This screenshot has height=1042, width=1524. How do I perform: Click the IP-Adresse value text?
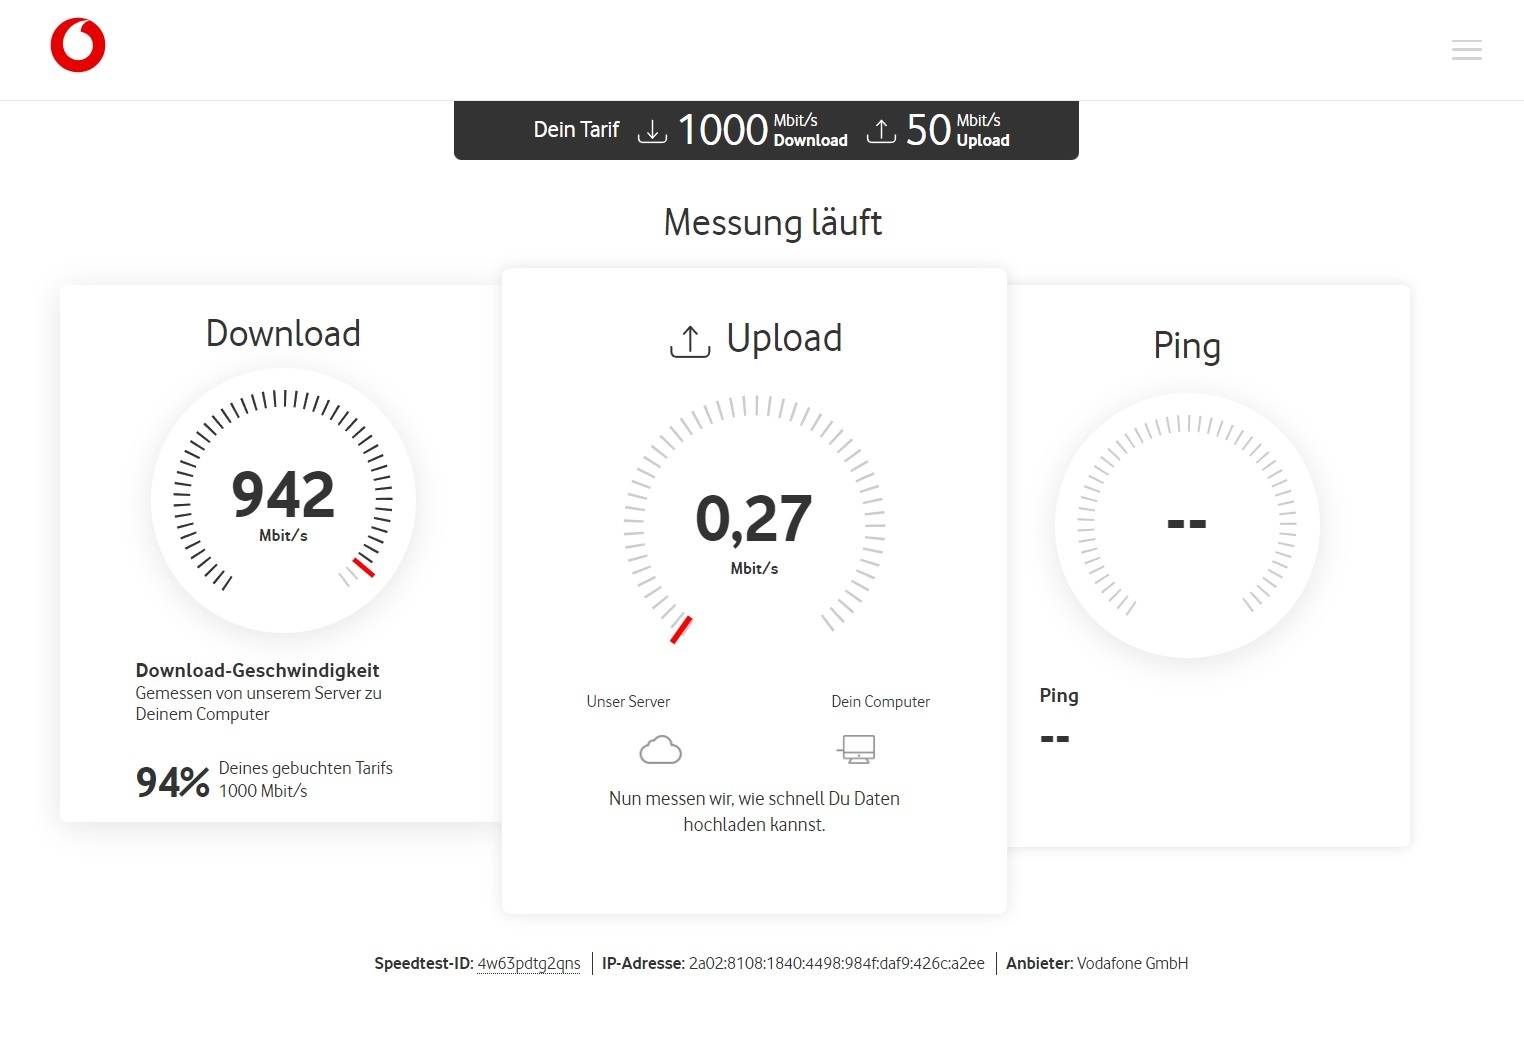pos(836,964)
